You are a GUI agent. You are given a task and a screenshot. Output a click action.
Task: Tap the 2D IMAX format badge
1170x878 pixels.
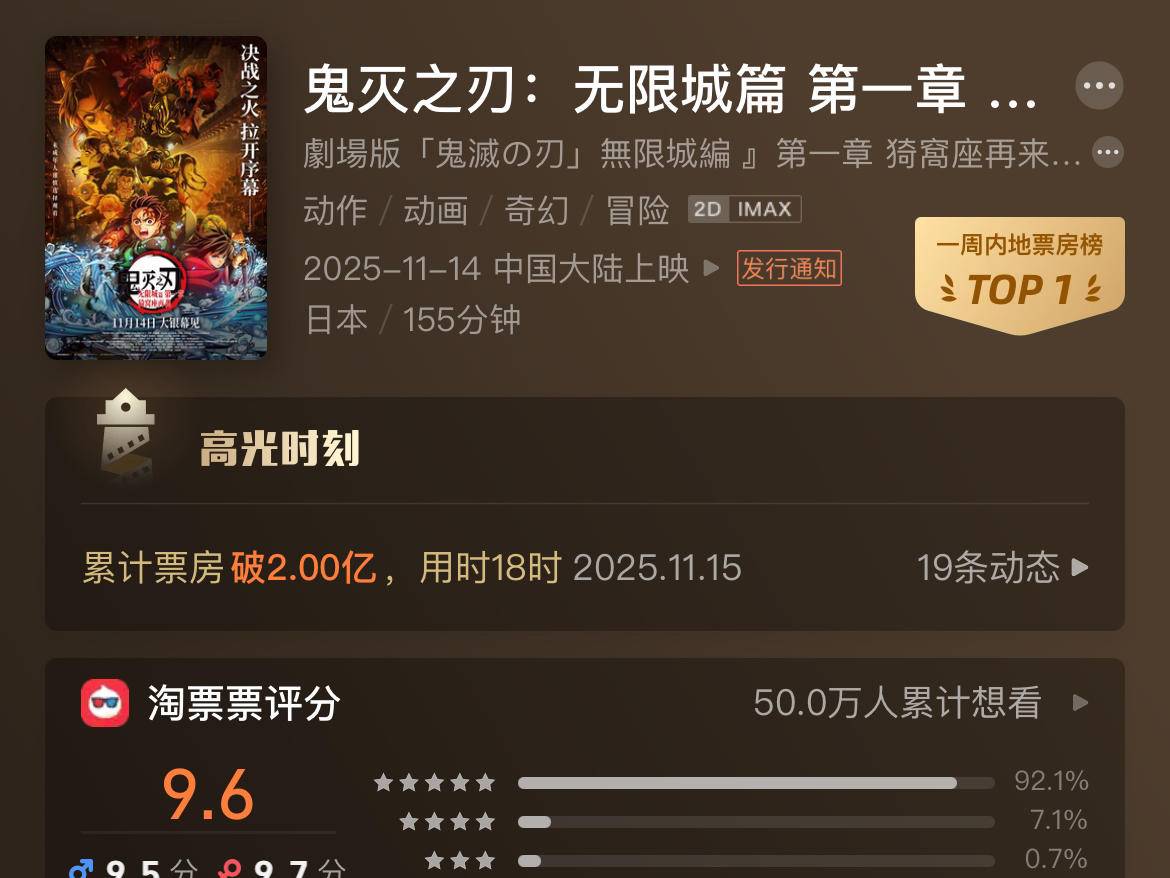tap(745, 209)
